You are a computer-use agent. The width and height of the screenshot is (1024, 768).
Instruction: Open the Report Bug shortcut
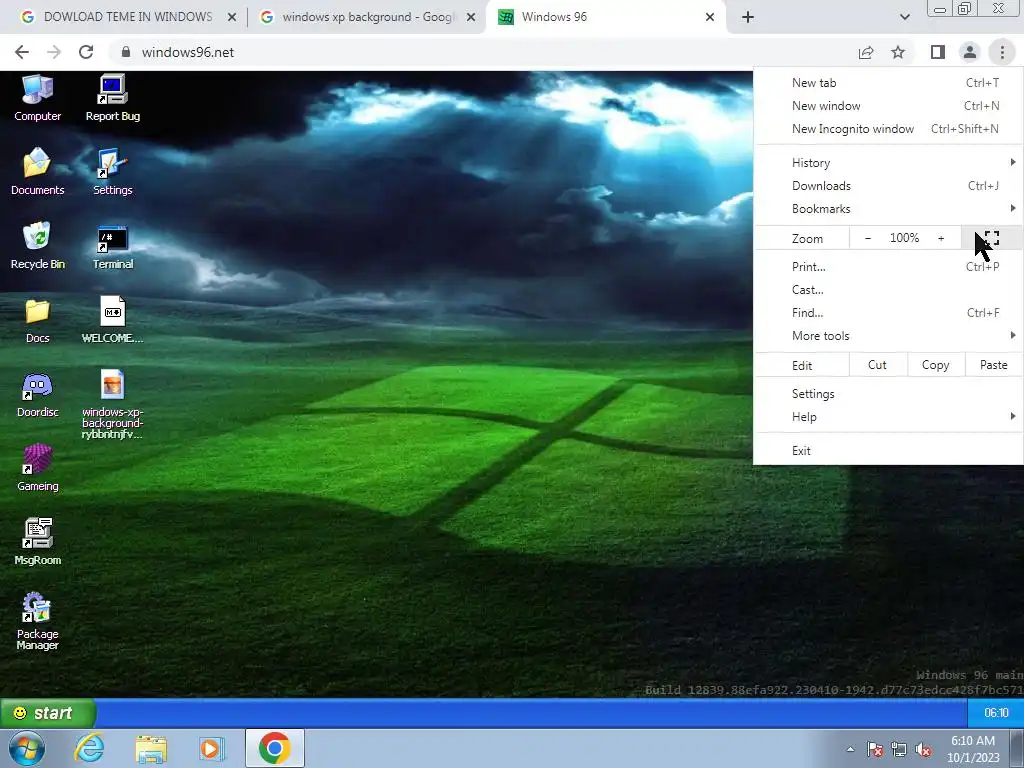pyautogui.click(x=112, y=98)
